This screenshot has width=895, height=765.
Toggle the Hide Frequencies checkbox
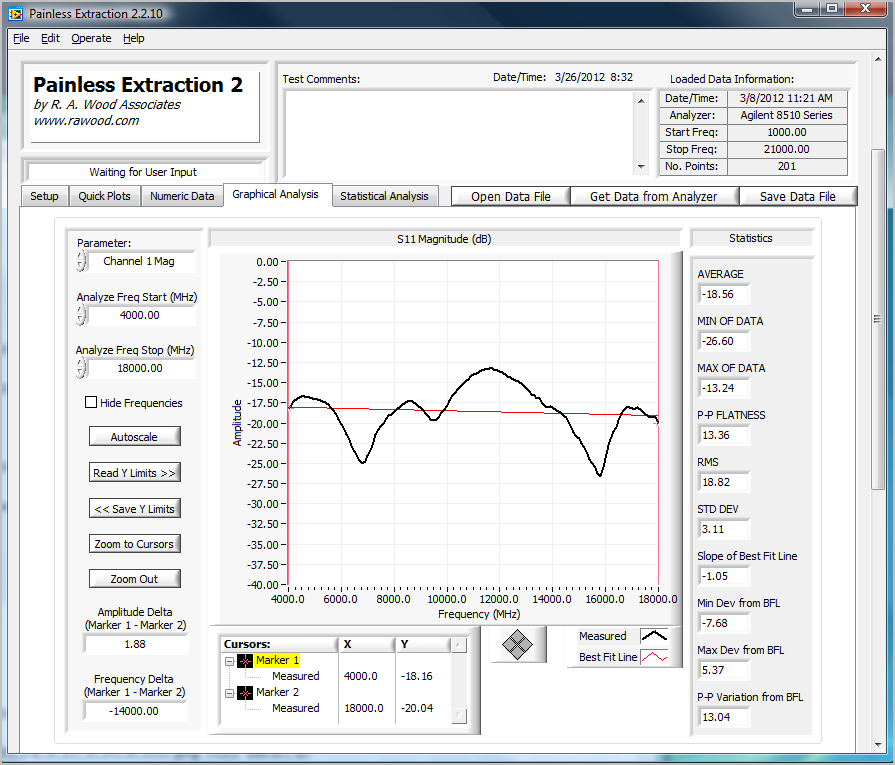(x=91, y=402)
